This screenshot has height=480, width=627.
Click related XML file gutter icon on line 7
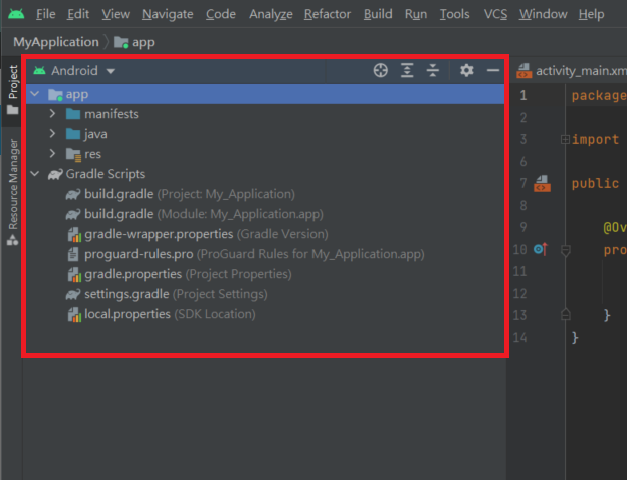[x=542, y=184]
